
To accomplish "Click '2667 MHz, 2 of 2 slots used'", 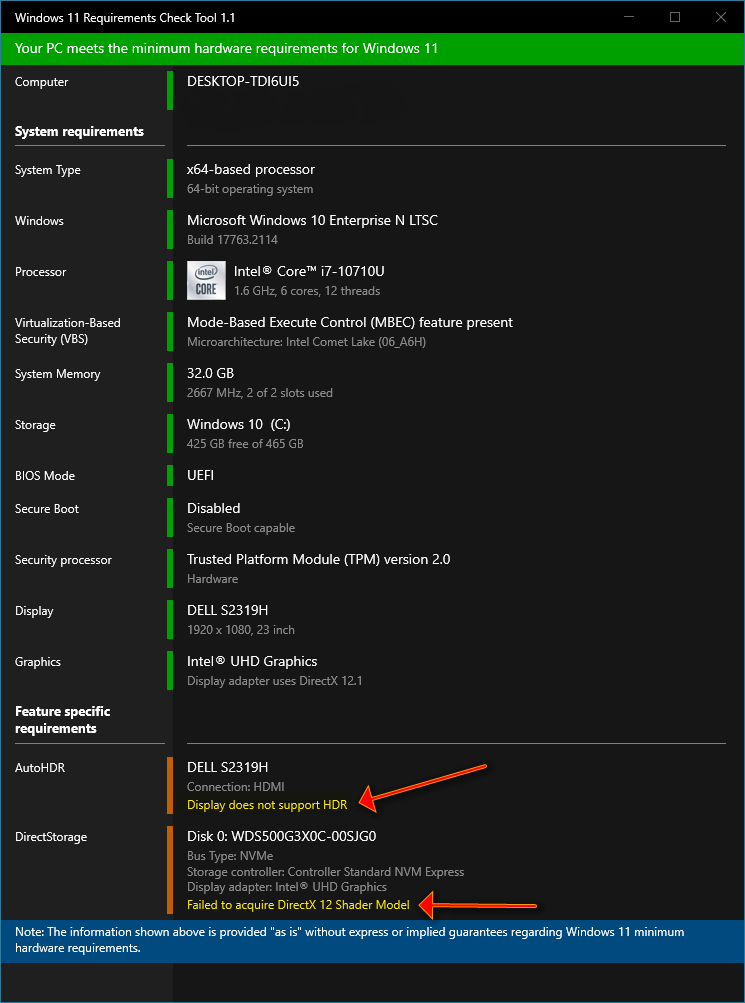I will pyautogui.click(x=260, y=393).
